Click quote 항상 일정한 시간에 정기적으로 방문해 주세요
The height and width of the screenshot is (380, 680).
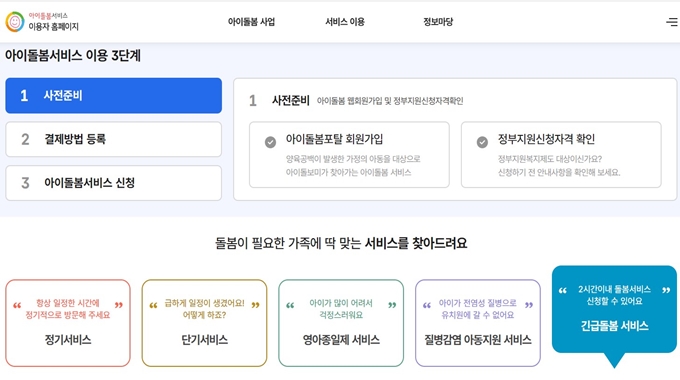click(68, 309)
